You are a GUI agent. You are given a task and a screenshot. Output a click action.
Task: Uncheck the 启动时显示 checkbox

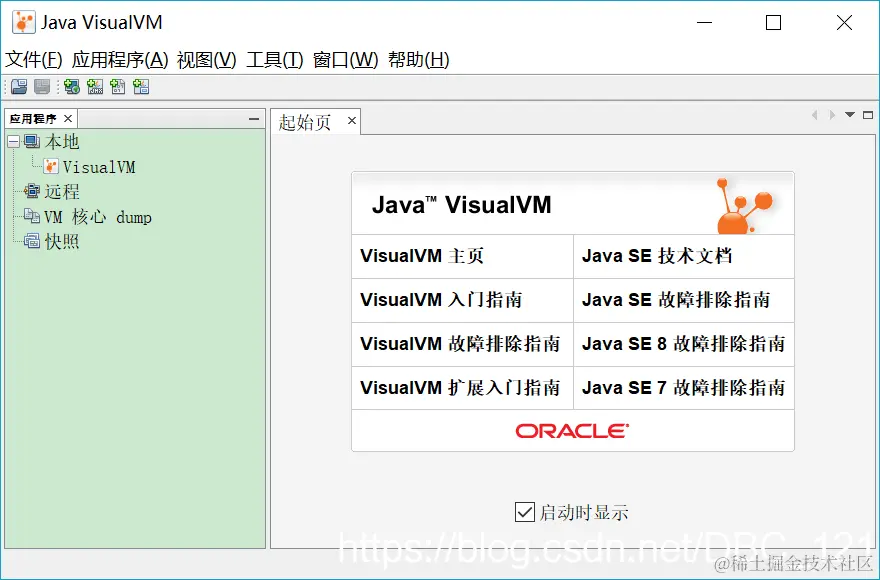point(524,512)
